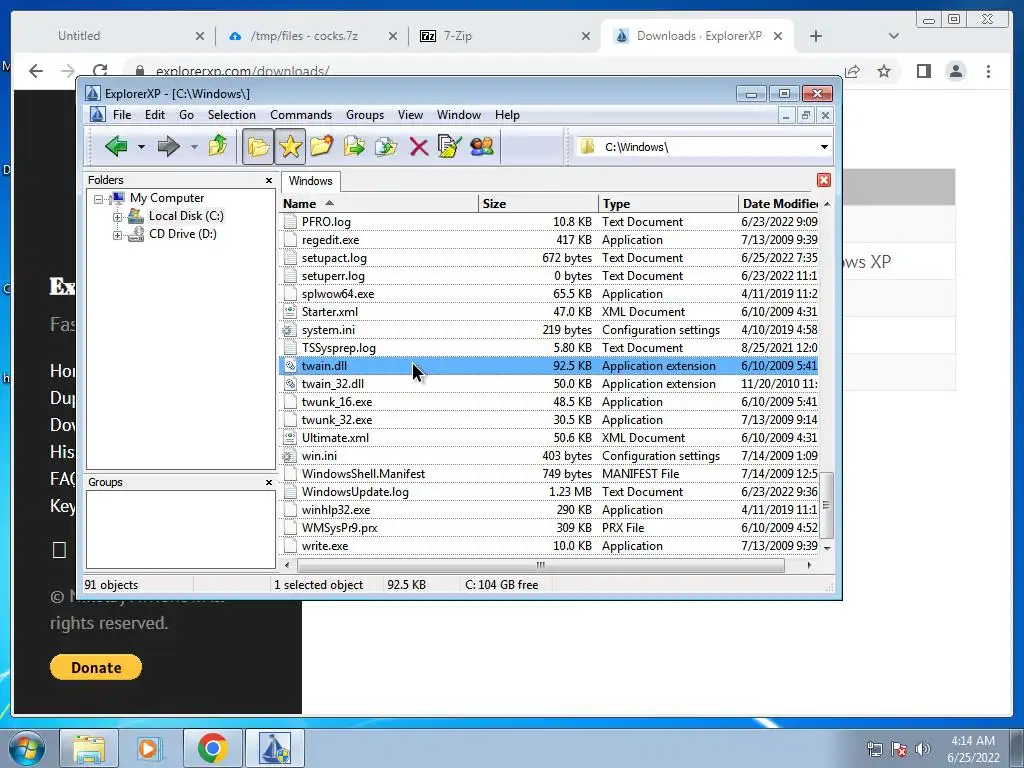This screenshot has height=768, width=1024.
Task: Expand the Local Disk (C:) node
Action: pyautogui.click(x=117, y=217)
